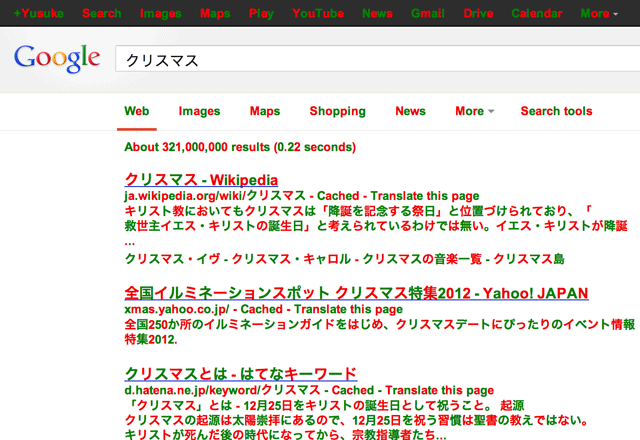
Task: Click the d.hatena.ne.jp/keyword/クリスマス URL text
Action: [x=222, y=390]
